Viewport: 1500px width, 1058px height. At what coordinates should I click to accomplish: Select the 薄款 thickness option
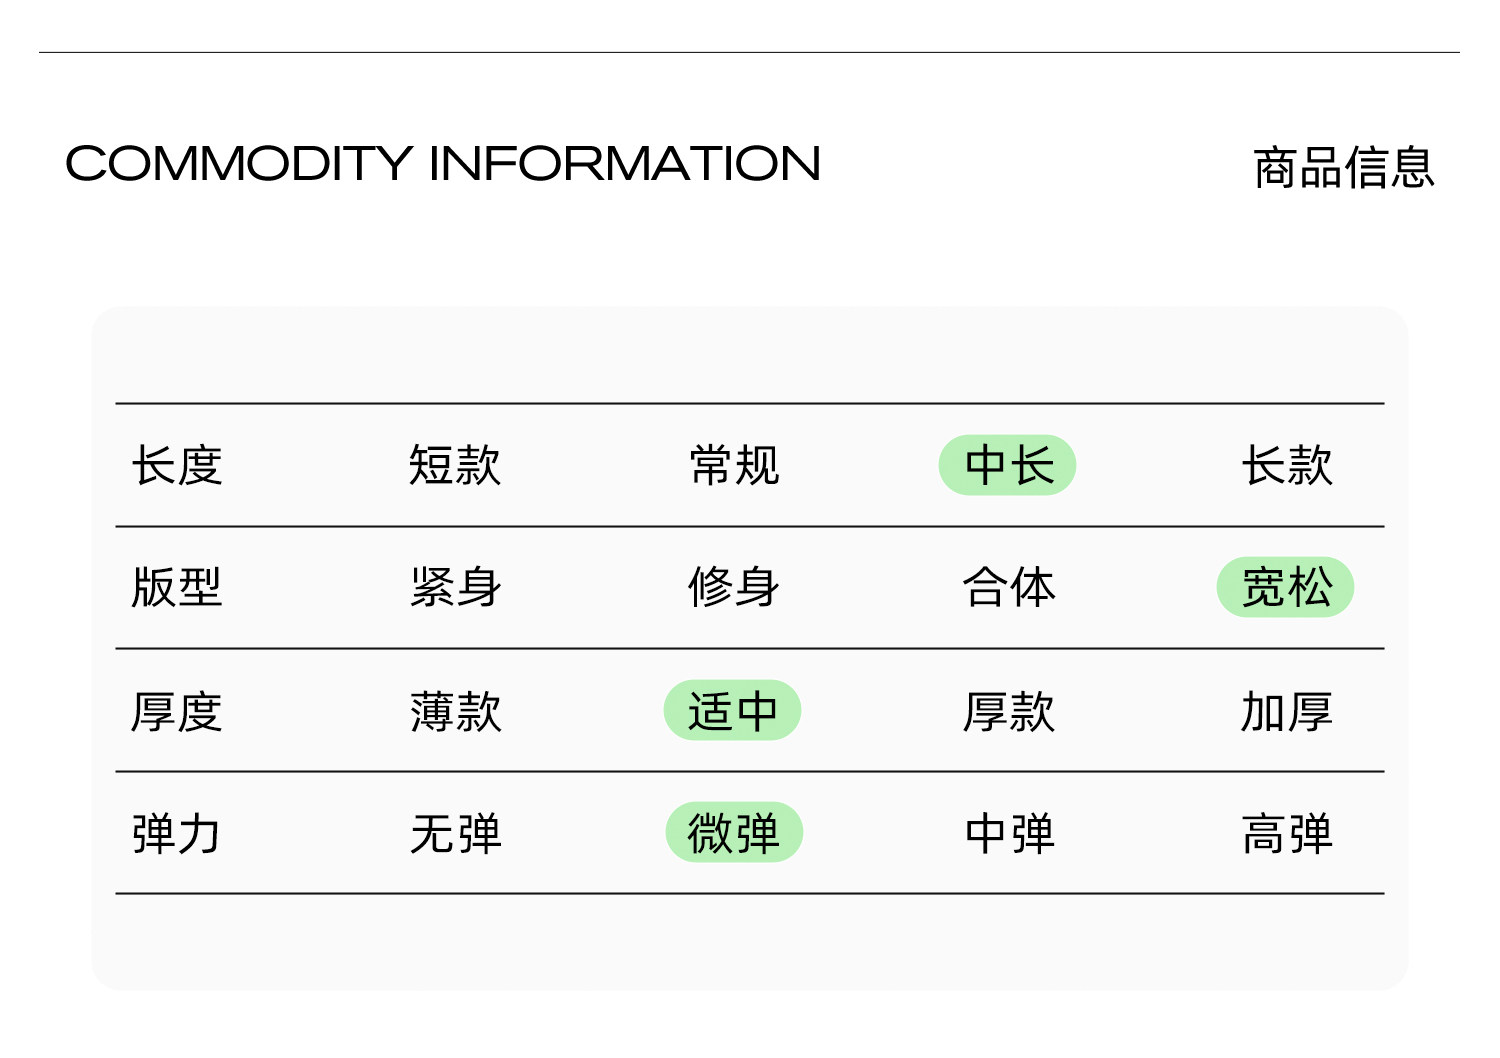click(455, 712)
